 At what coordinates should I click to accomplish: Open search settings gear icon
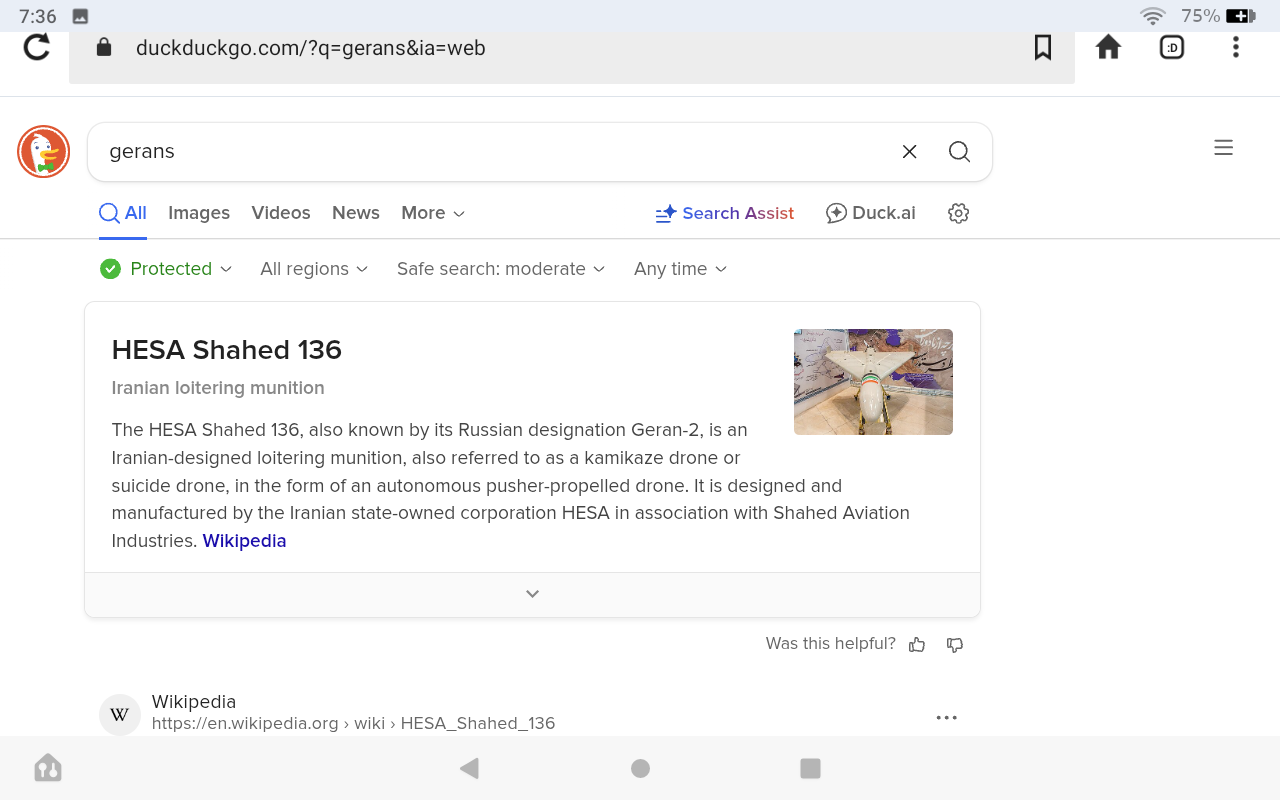(x=958, y=213)
